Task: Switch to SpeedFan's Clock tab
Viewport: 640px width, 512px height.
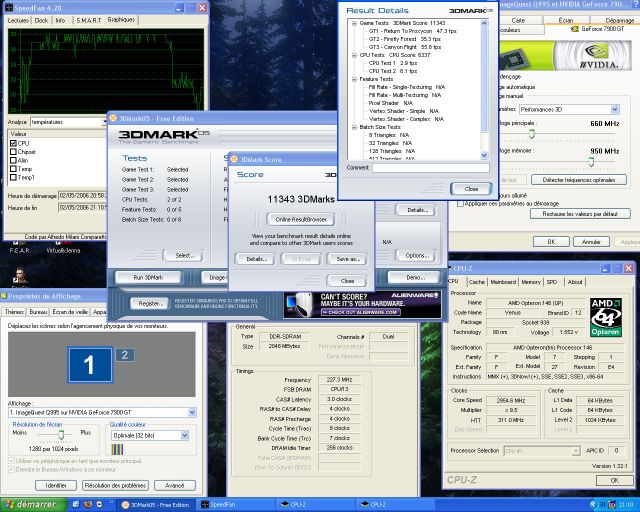Action: point(41,20)
